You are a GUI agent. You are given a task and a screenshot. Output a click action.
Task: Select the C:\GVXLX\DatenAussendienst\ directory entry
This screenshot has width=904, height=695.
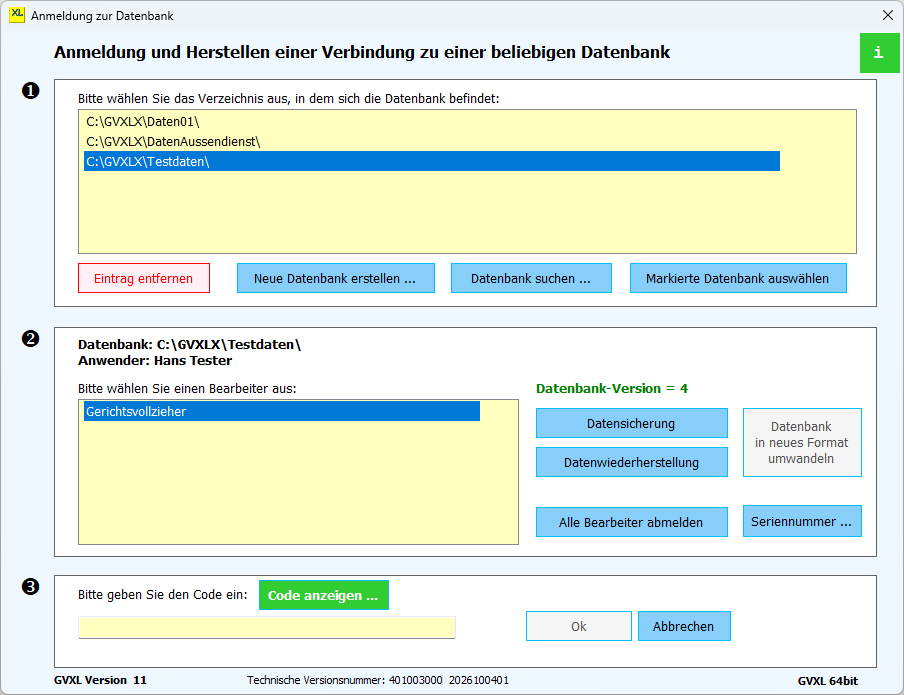[432, 142]
